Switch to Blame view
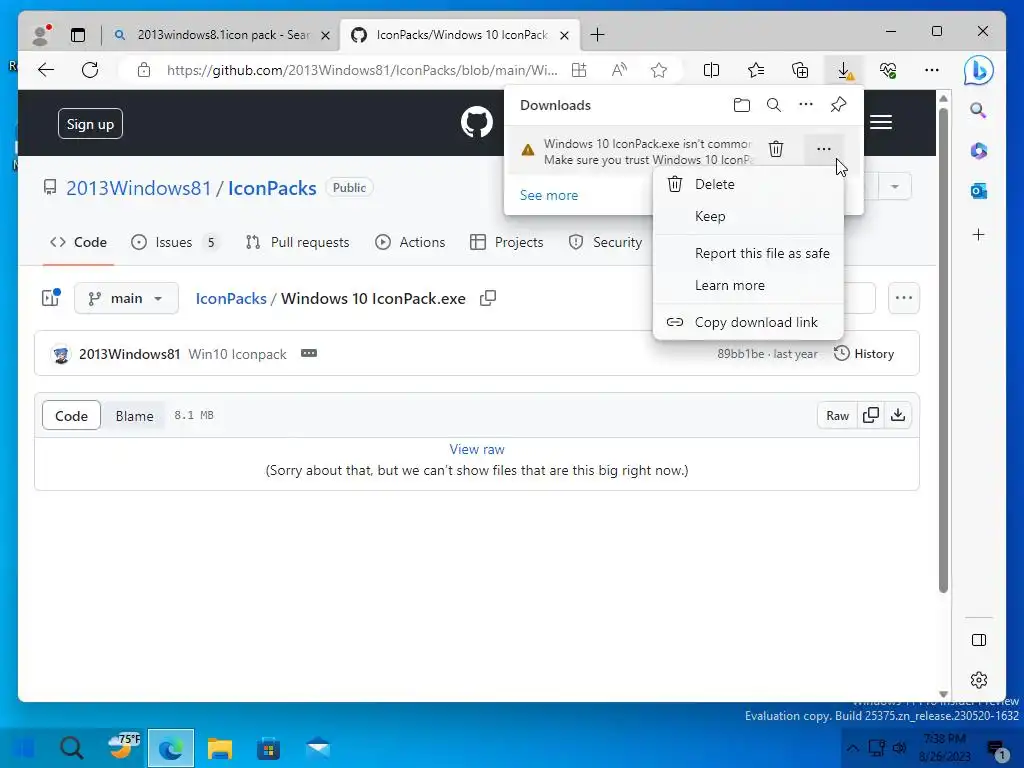 pyautogui.click(x=135, y=415)
